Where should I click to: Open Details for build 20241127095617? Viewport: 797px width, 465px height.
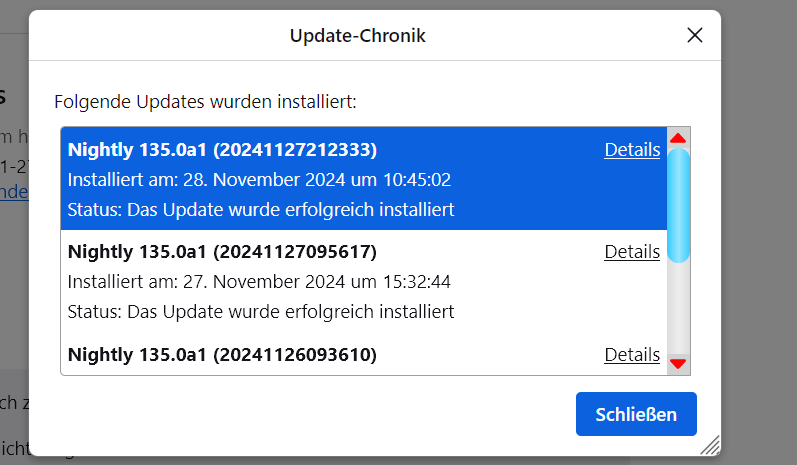pyautogui.click(x=632, y=252)
